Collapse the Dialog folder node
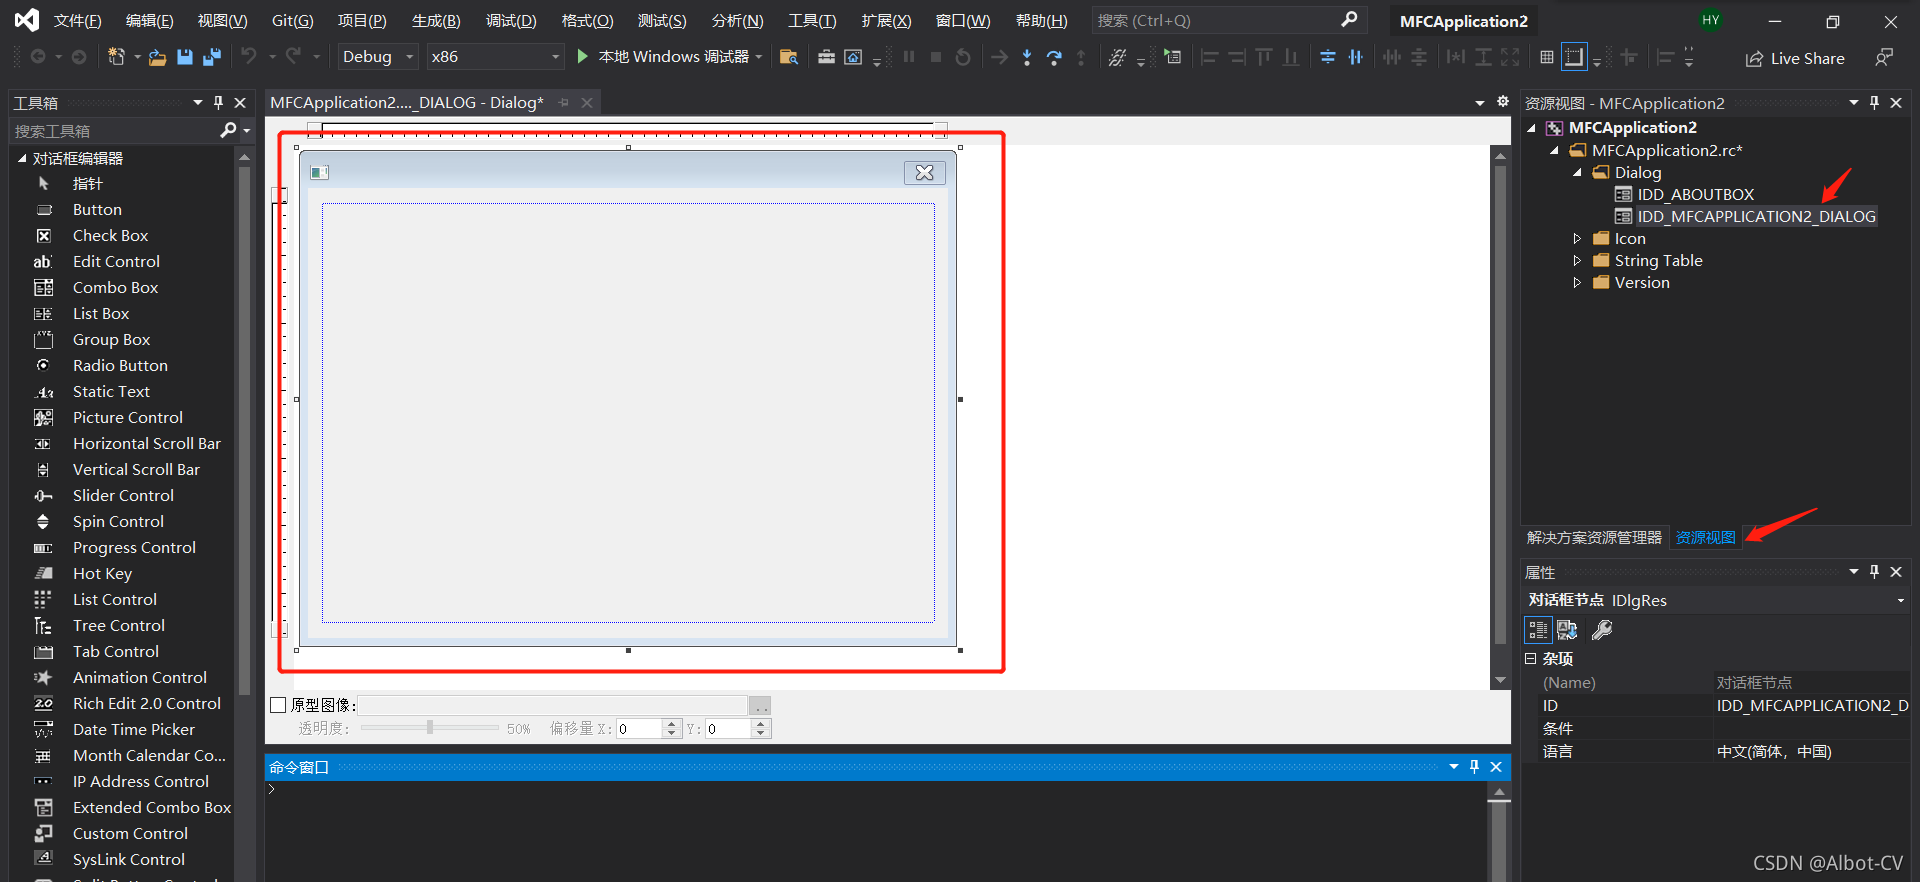 [1577, 172]
